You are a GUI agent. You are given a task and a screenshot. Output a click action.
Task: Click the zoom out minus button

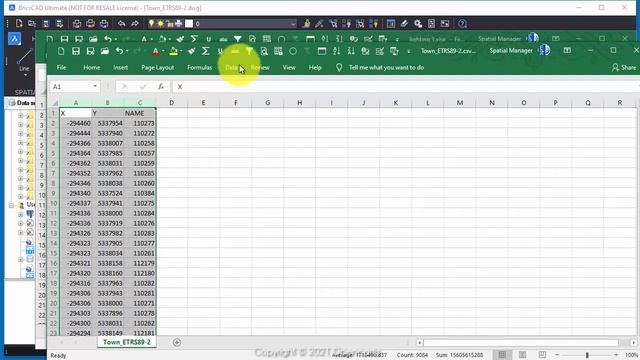(557, 355)
